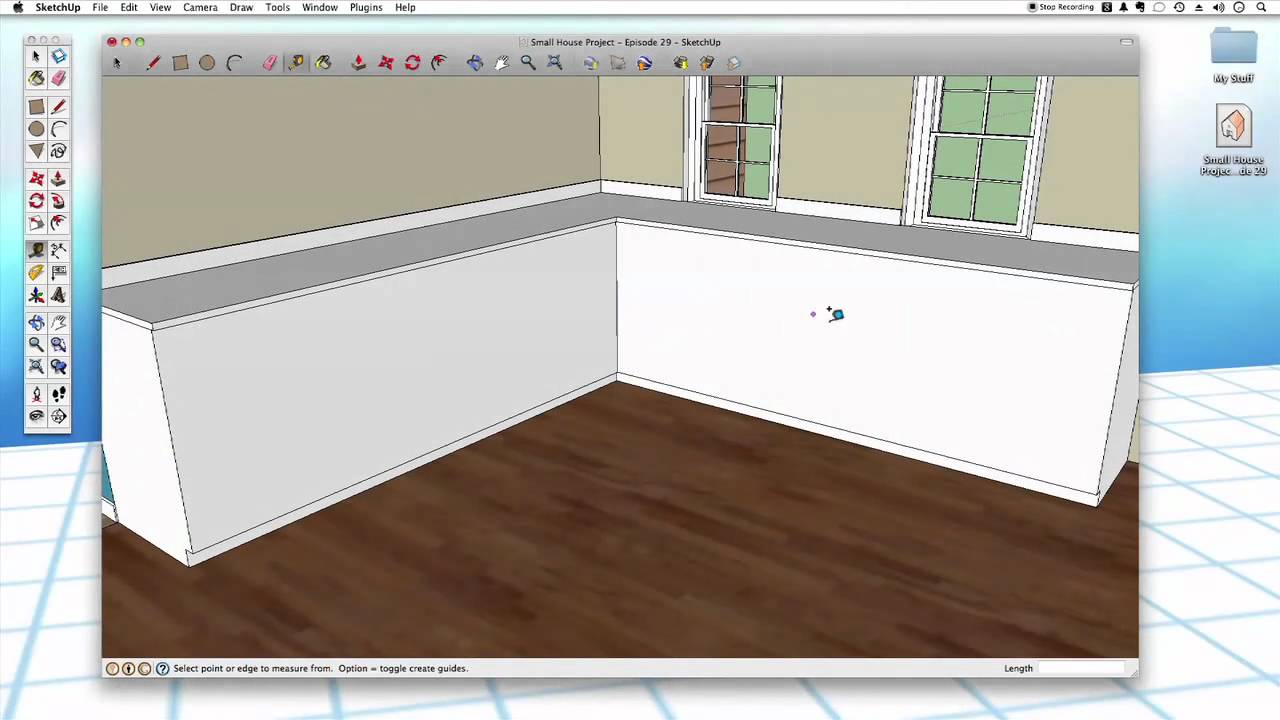Click the Length measurement input field

tap(1080, 668)
